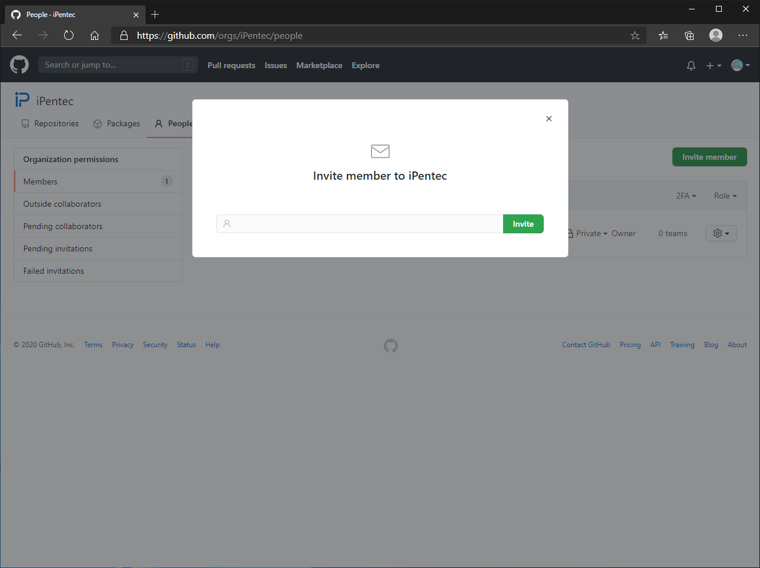Image resolution: width=760 pixels, height=568 pixels.
Task: Expand the create new plus menu
Action: click(x=713, y=65)
